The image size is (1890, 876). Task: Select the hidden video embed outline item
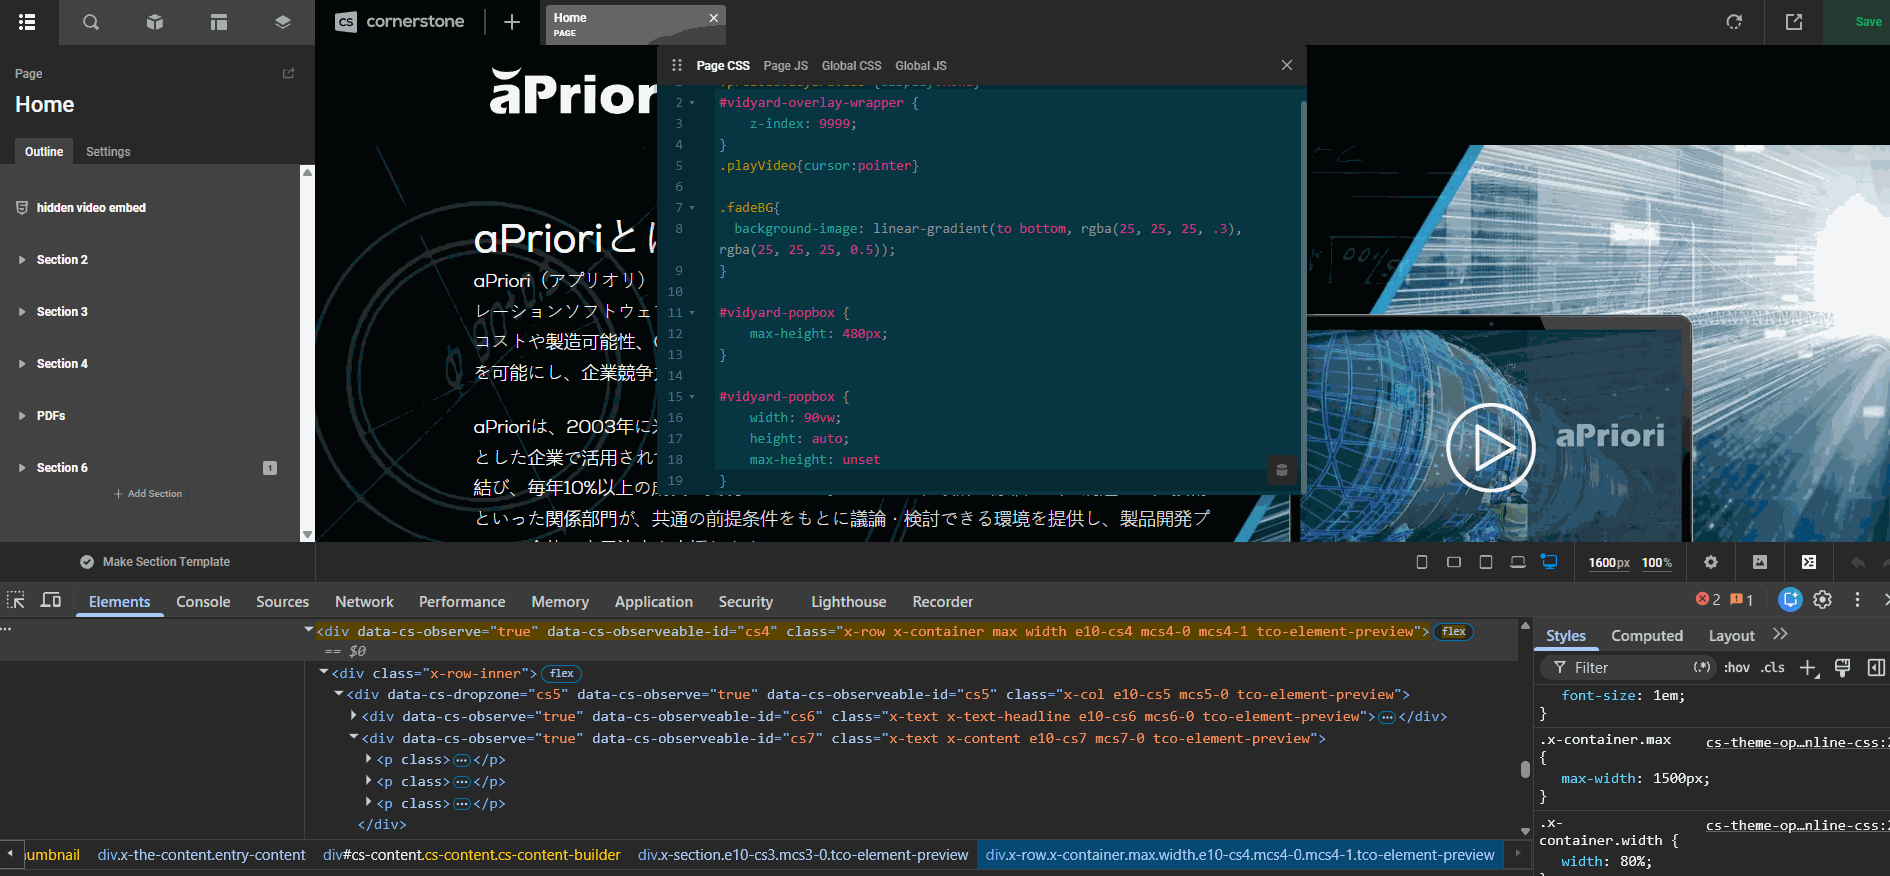coord(91,208)
